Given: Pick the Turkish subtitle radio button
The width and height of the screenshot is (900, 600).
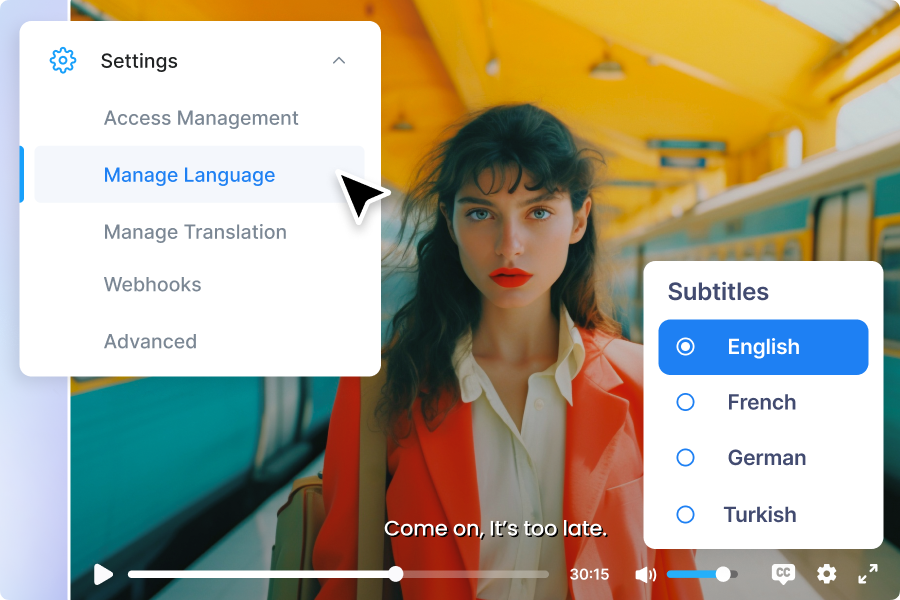Looking at the screenshot, I should click(x=685, y=515).
